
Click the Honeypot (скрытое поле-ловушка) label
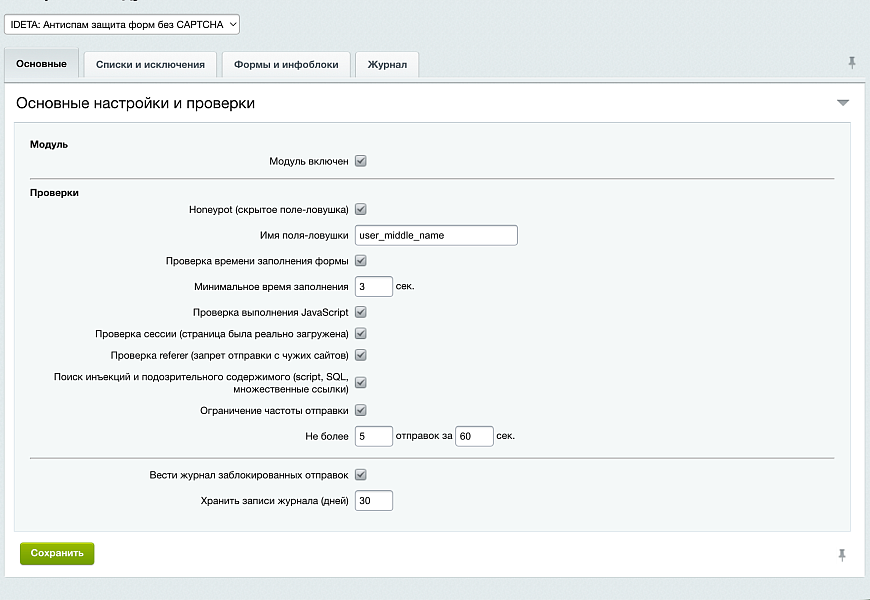(x=269, y=210)
